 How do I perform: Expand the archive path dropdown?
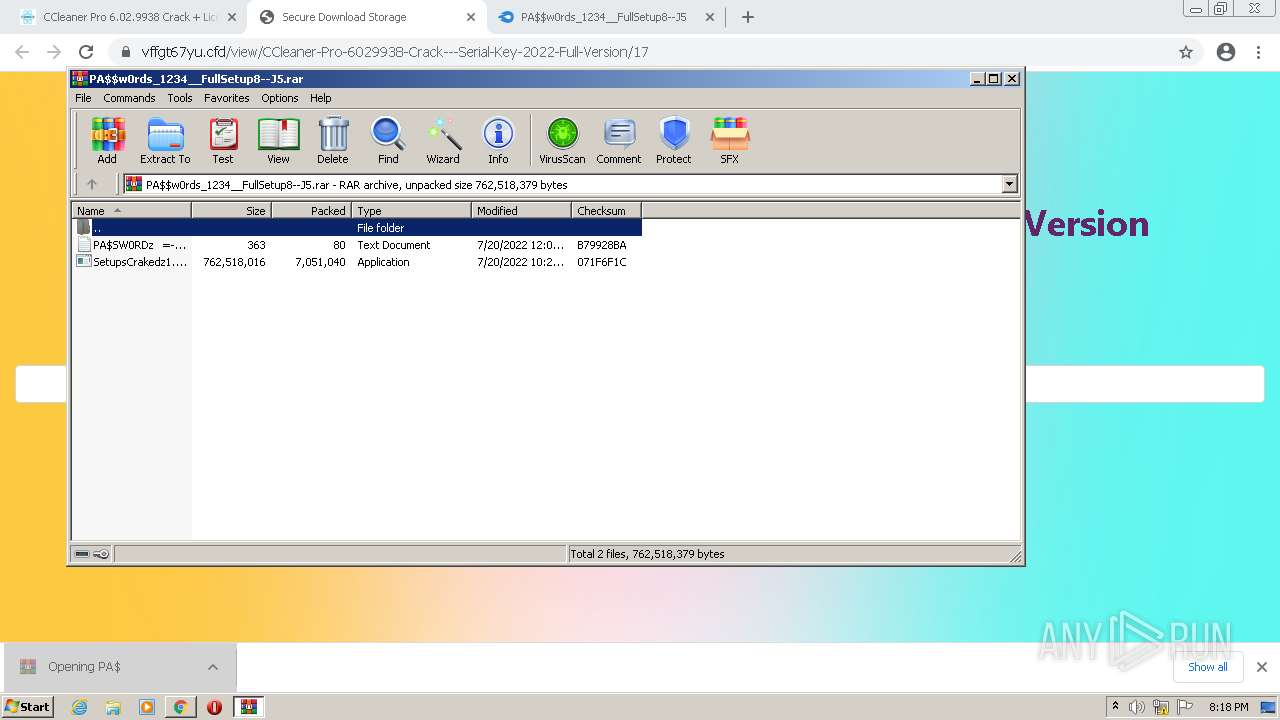coord(1009,184)
